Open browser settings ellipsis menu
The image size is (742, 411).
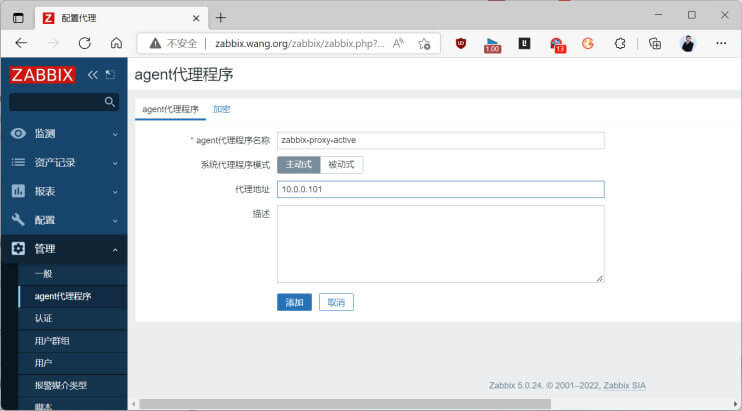point(721,44)
